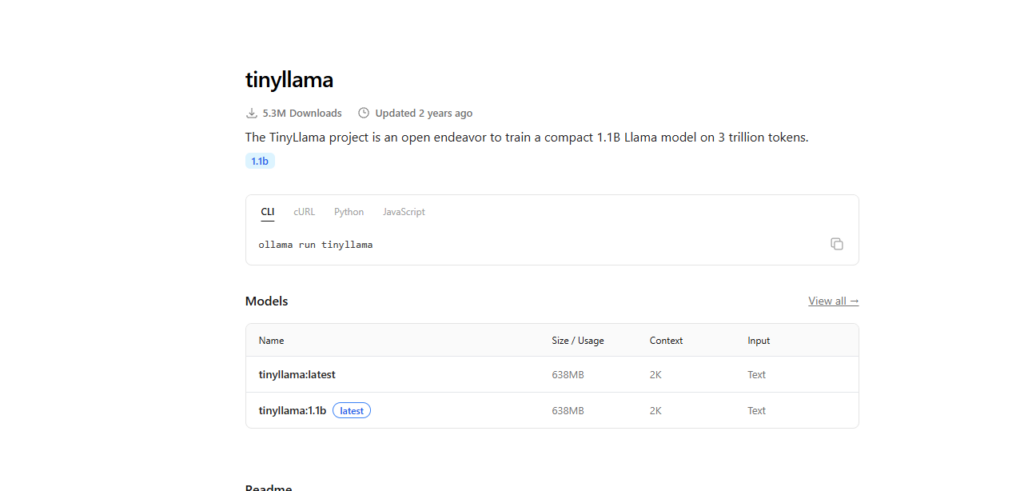Select the CLI tab
Viewport: 1024px width, 491px height.
[x=268, y=212]
